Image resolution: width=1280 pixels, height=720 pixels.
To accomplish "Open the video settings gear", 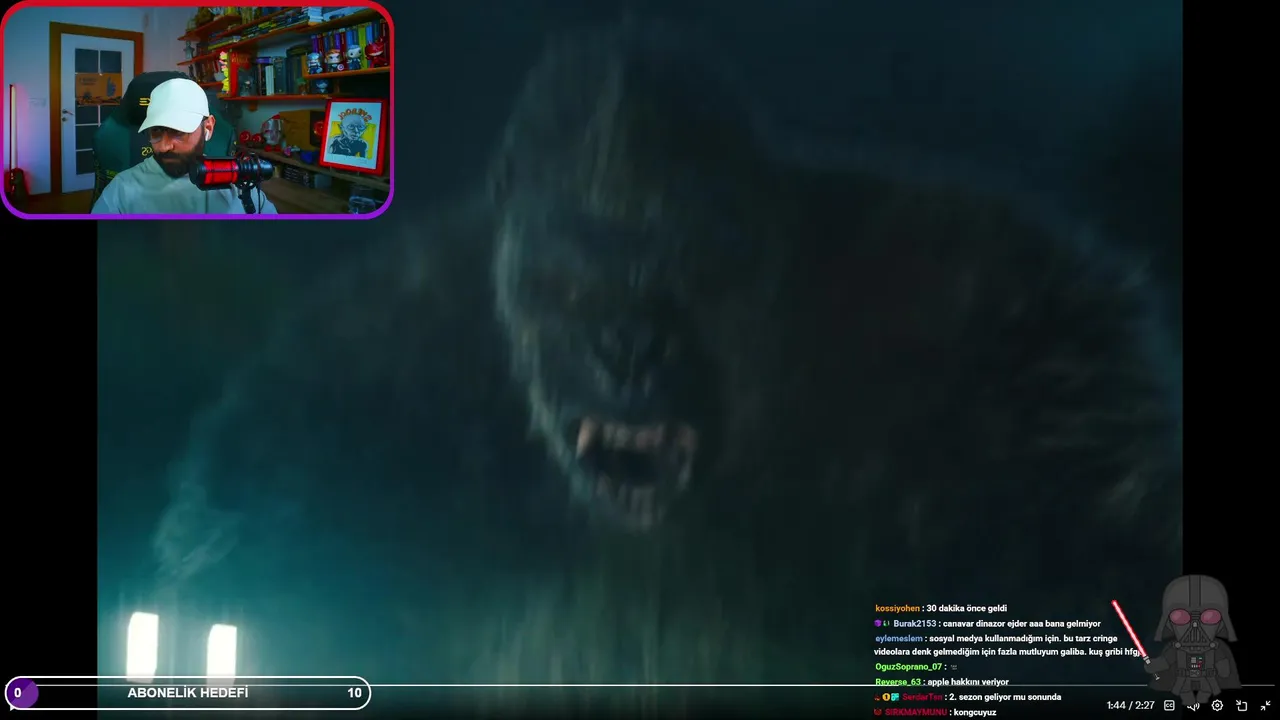I will [1217, 706].
